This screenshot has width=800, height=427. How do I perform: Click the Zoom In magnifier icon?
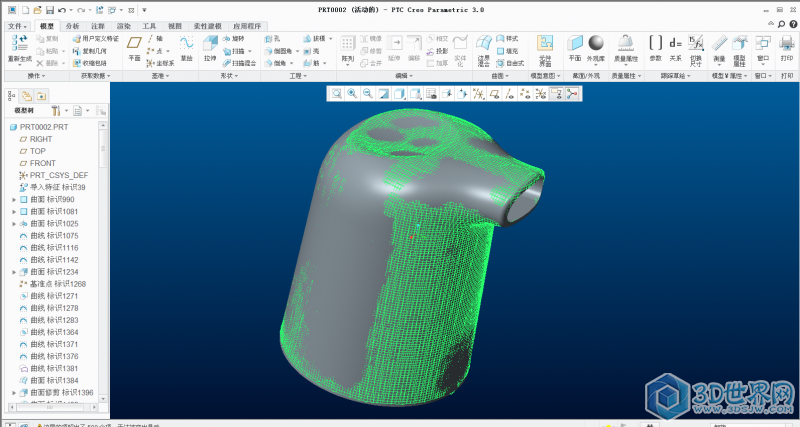[x=352, y=93]
